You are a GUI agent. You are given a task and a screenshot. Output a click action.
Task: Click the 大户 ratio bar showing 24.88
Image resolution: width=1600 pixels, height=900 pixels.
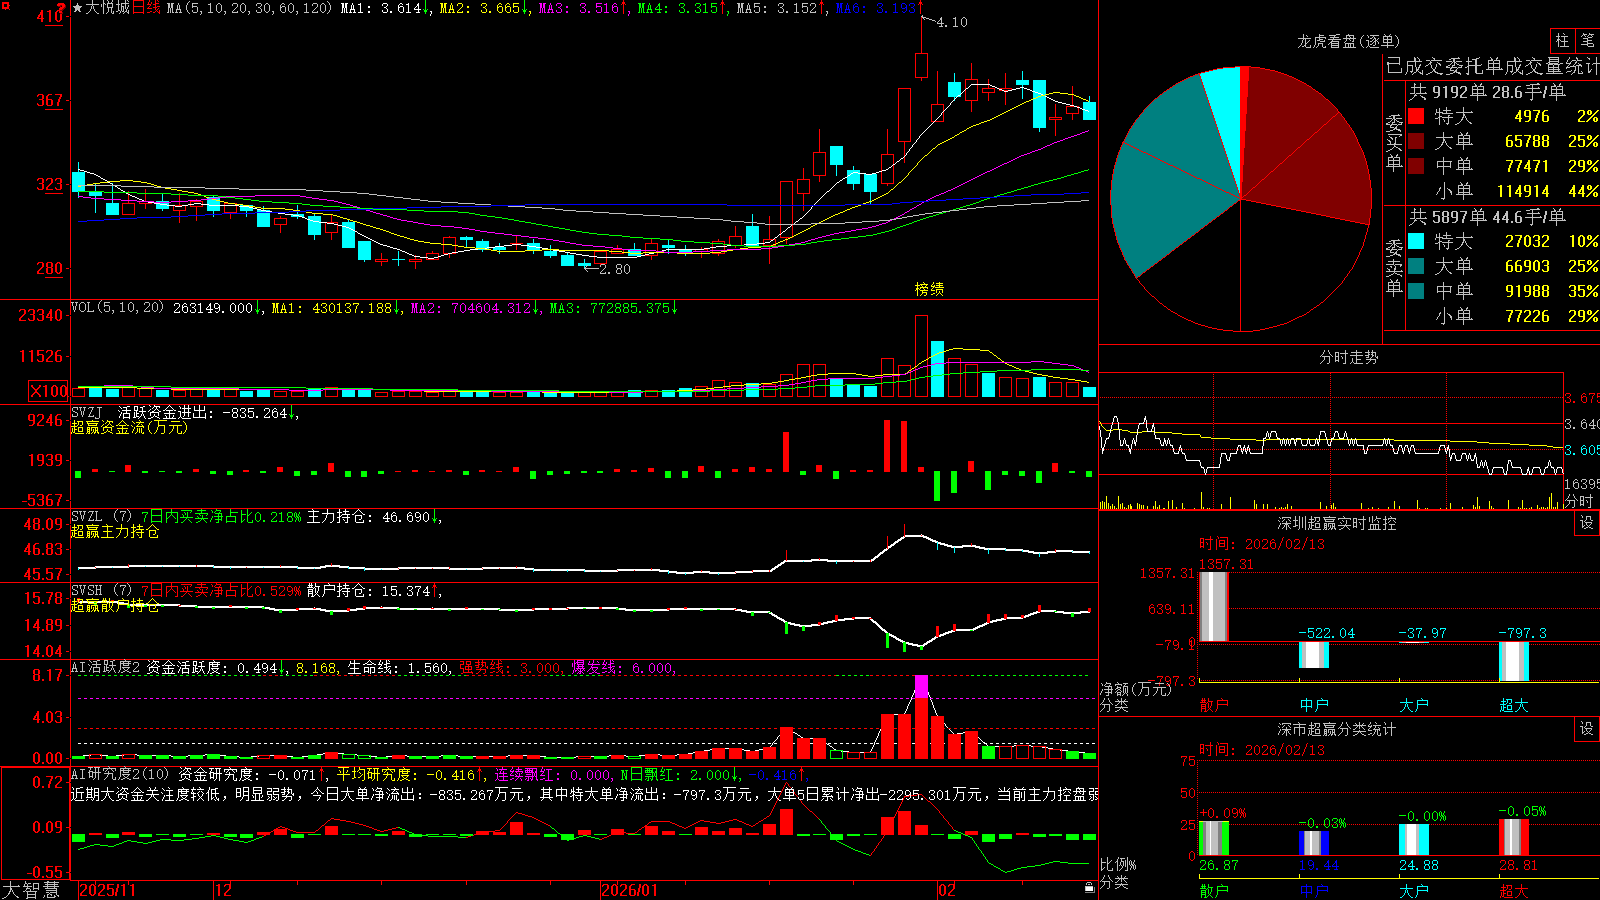point(1414,840)
